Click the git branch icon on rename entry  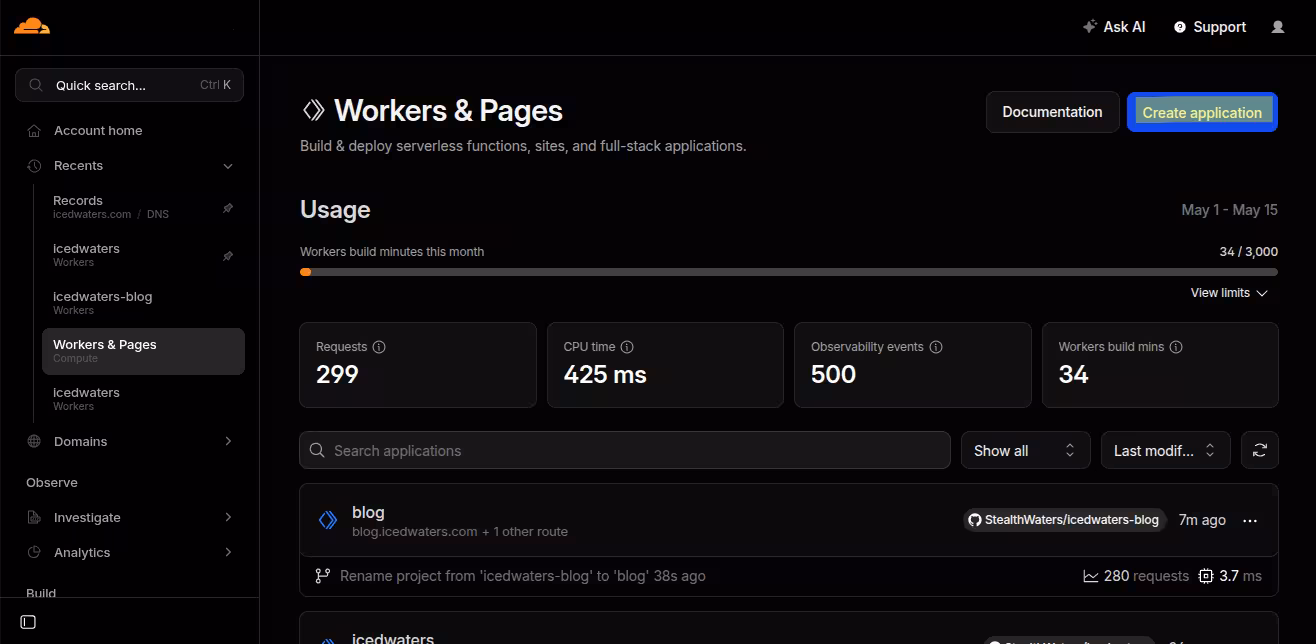(x=322, y=576)
